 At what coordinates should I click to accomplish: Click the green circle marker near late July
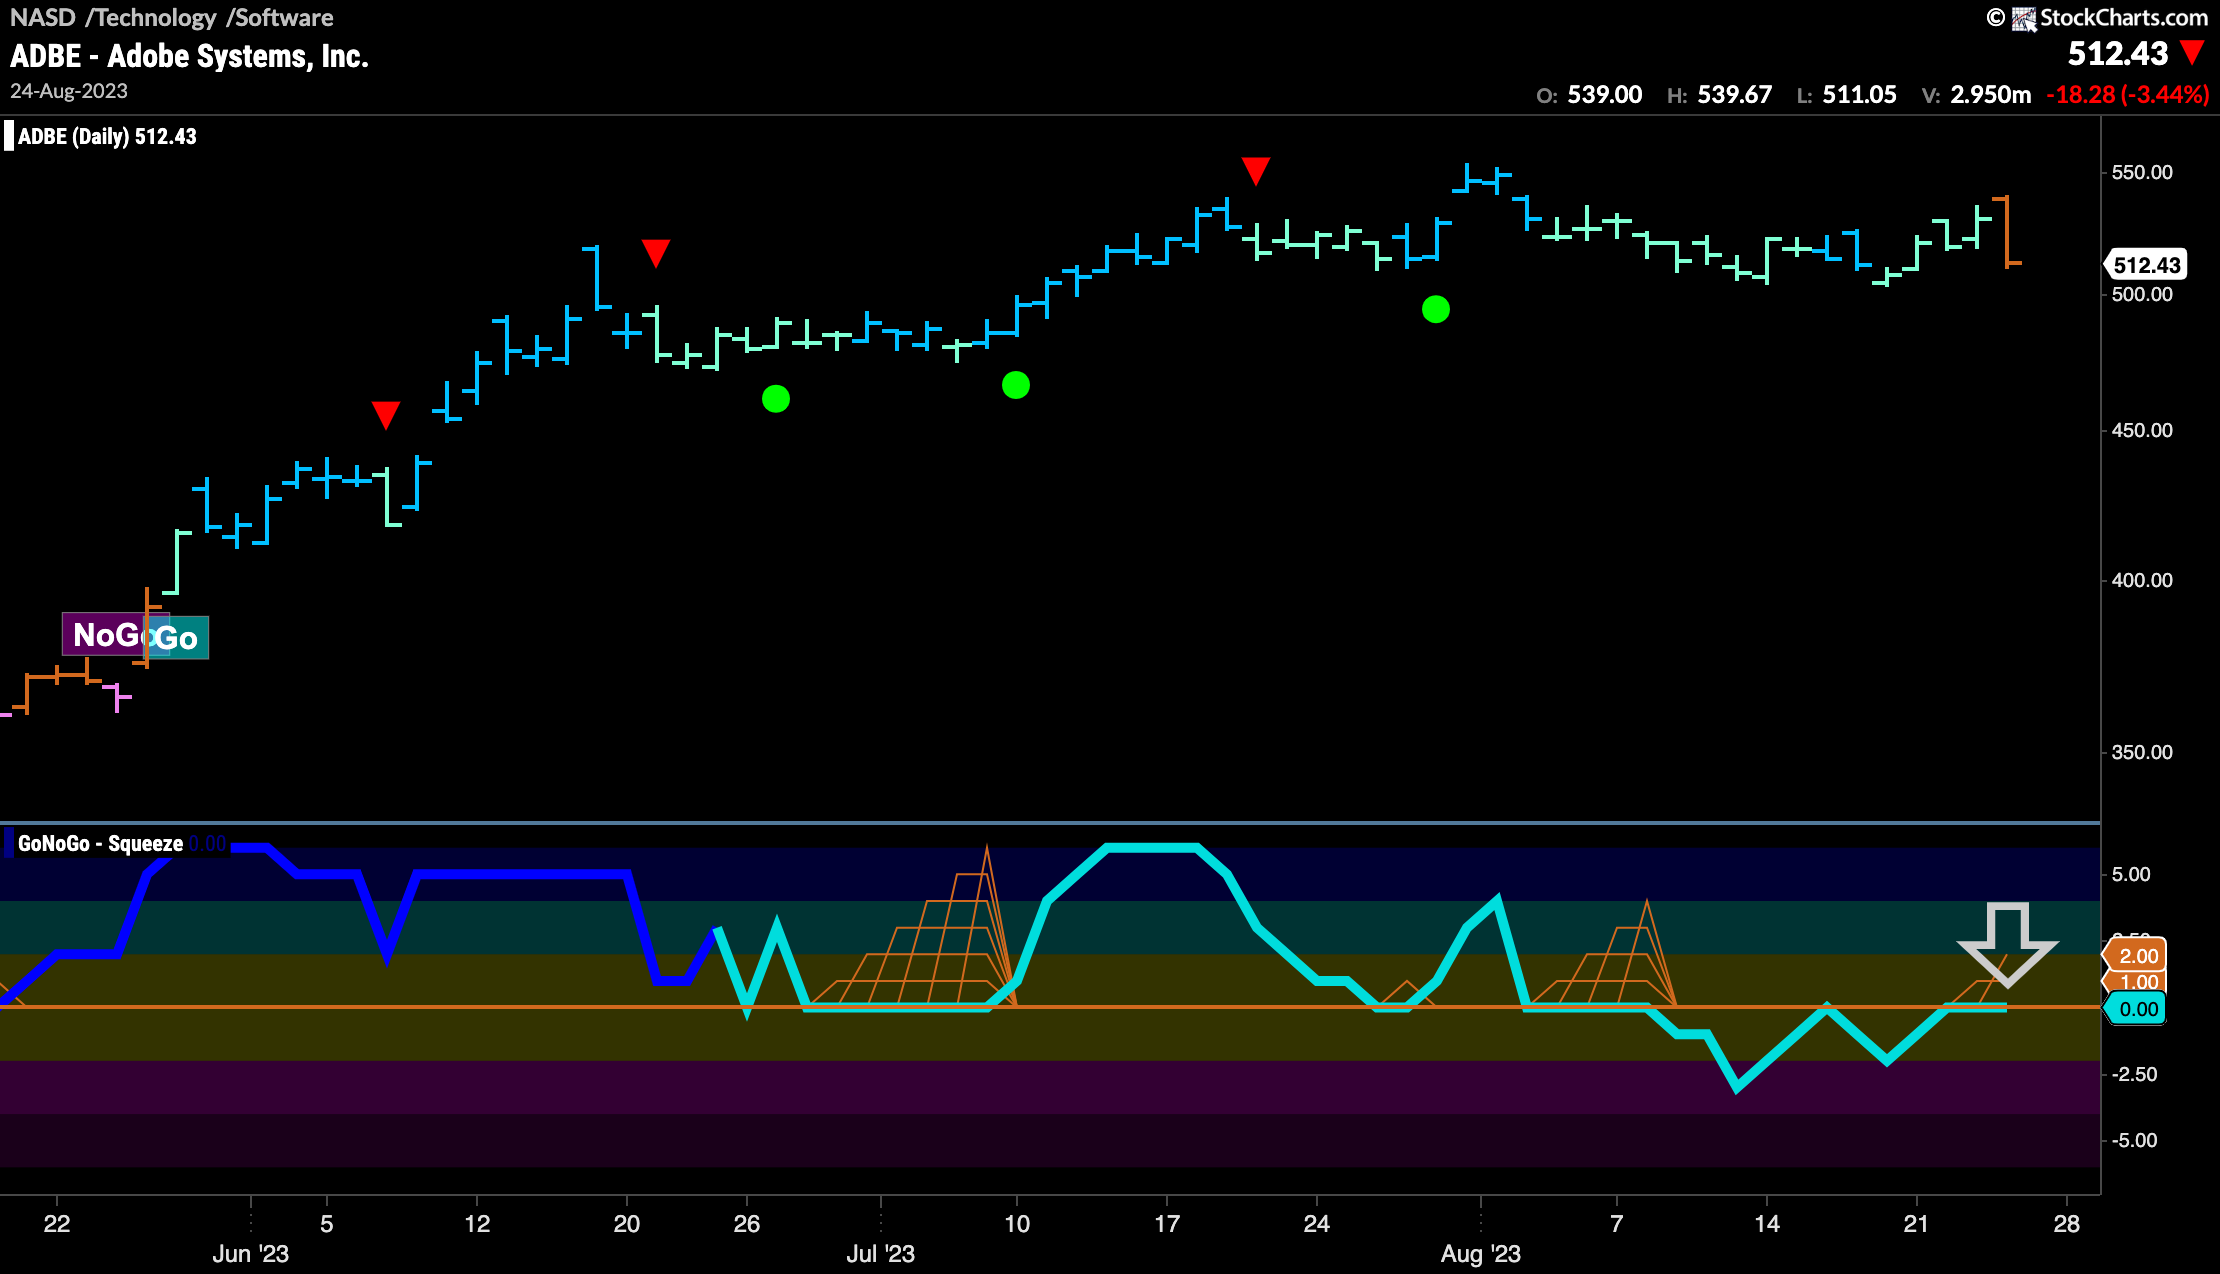coord(1436,310)
